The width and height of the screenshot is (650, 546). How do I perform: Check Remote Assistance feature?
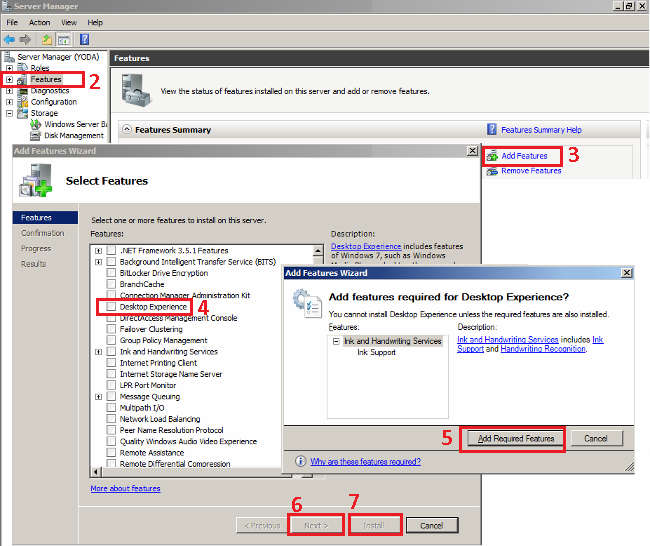click(111, 452)
